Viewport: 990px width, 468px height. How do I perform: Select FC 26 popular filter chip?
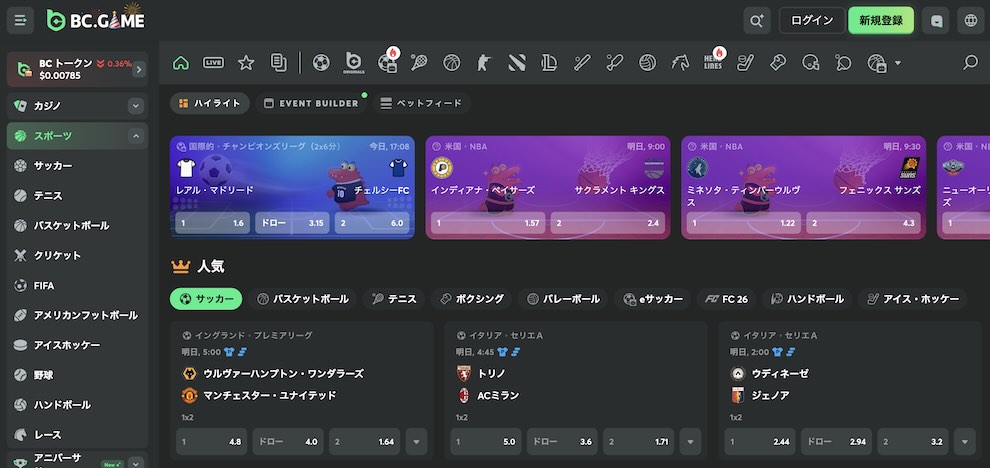click(727, 299)
